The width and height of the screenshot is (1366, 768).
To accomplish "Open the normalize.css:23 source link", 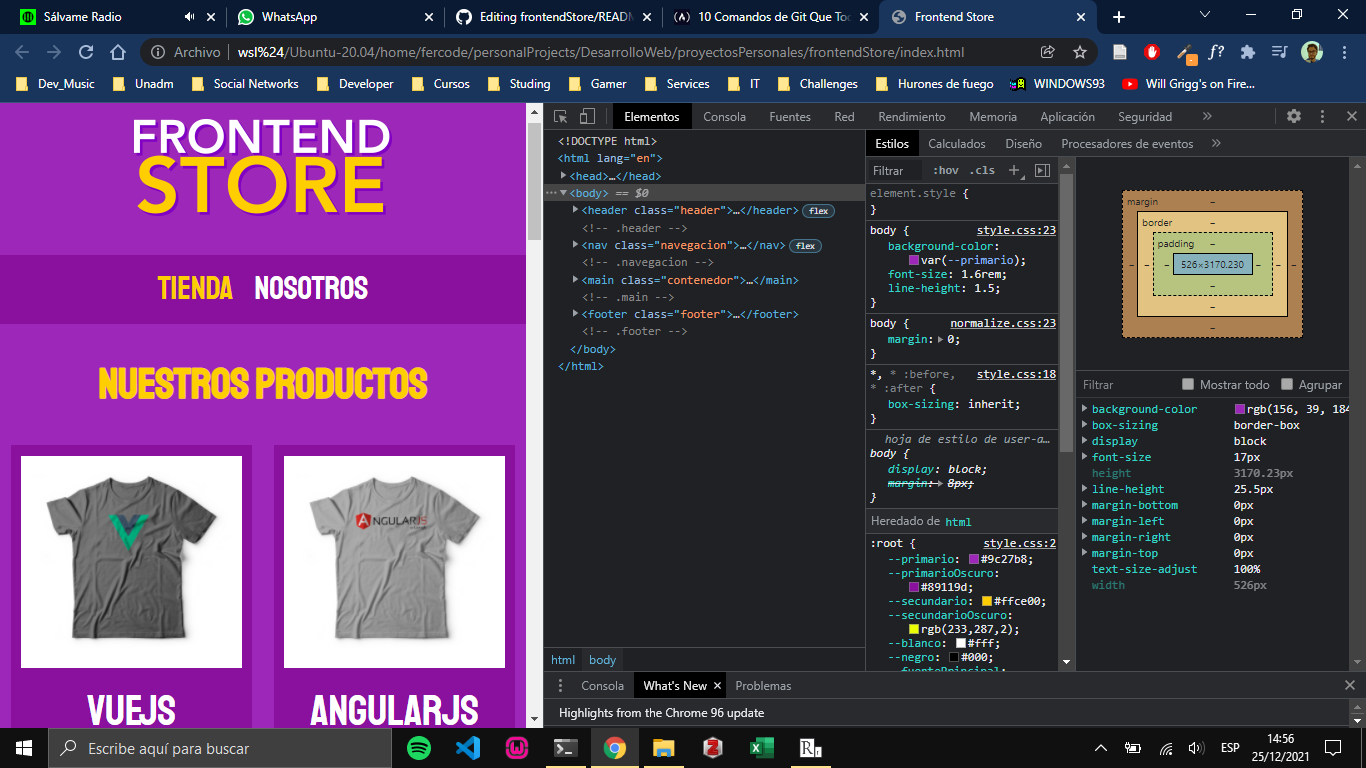I will 1003,324.
